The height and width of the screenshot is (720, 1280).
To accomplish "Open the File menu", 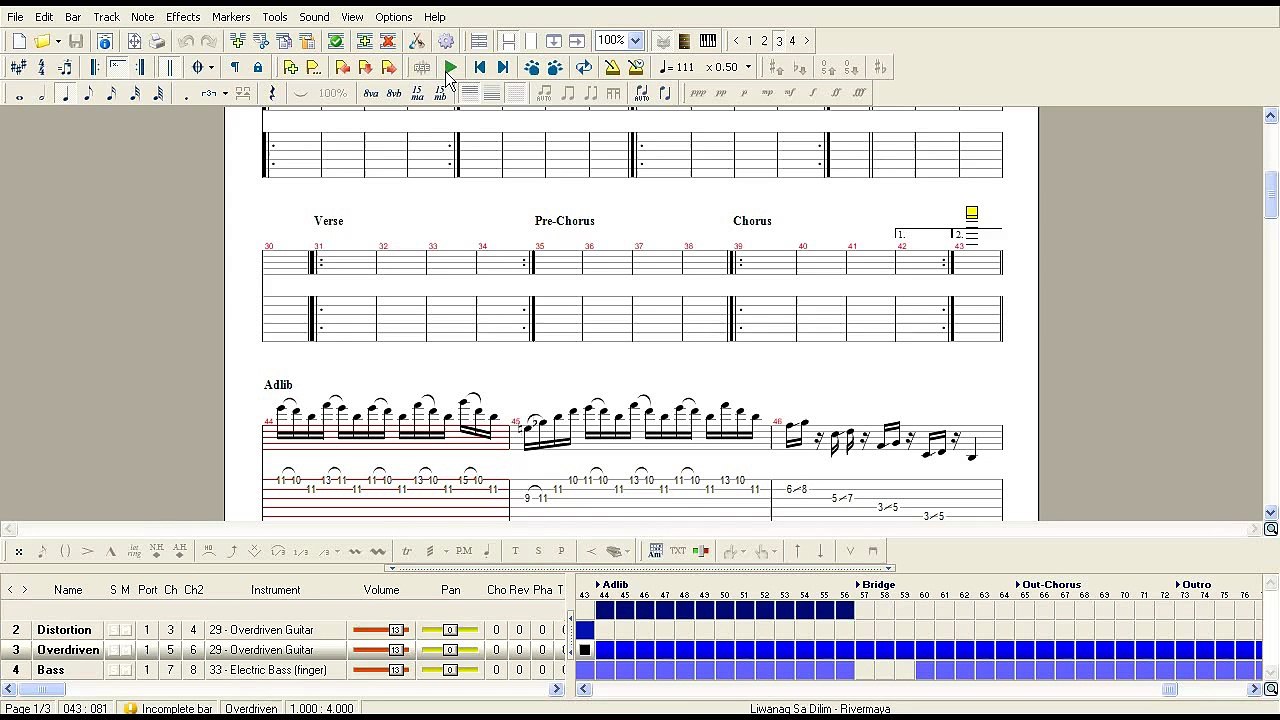I will 15,17.
